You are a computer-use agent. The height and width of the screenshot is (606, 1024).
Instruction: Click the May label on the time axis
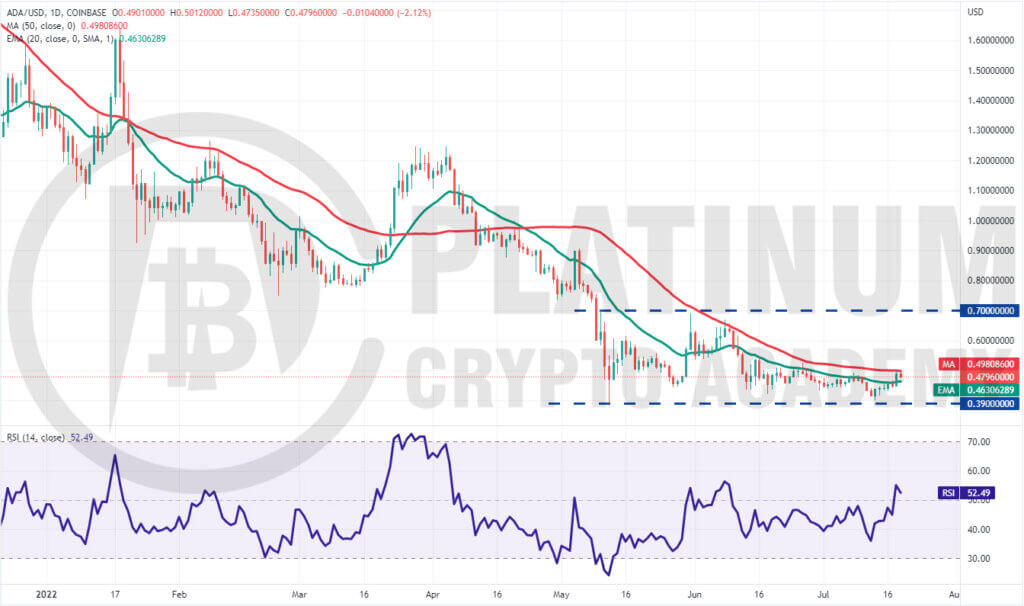[561, 595]
